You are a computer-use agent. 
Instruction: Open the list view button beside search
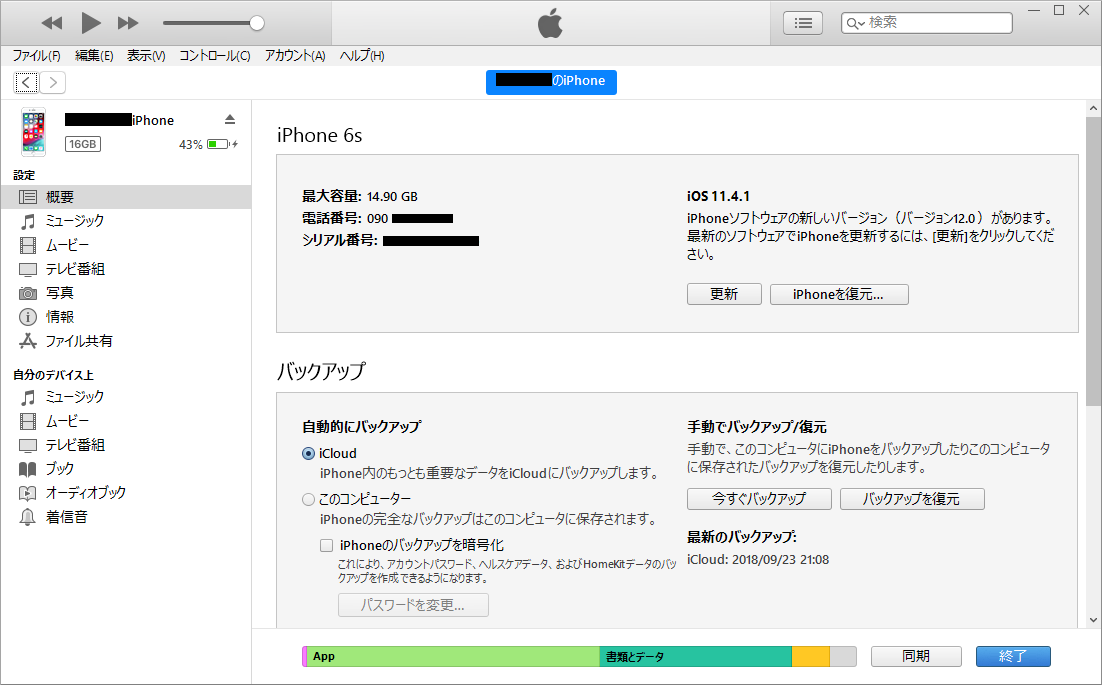803,23
